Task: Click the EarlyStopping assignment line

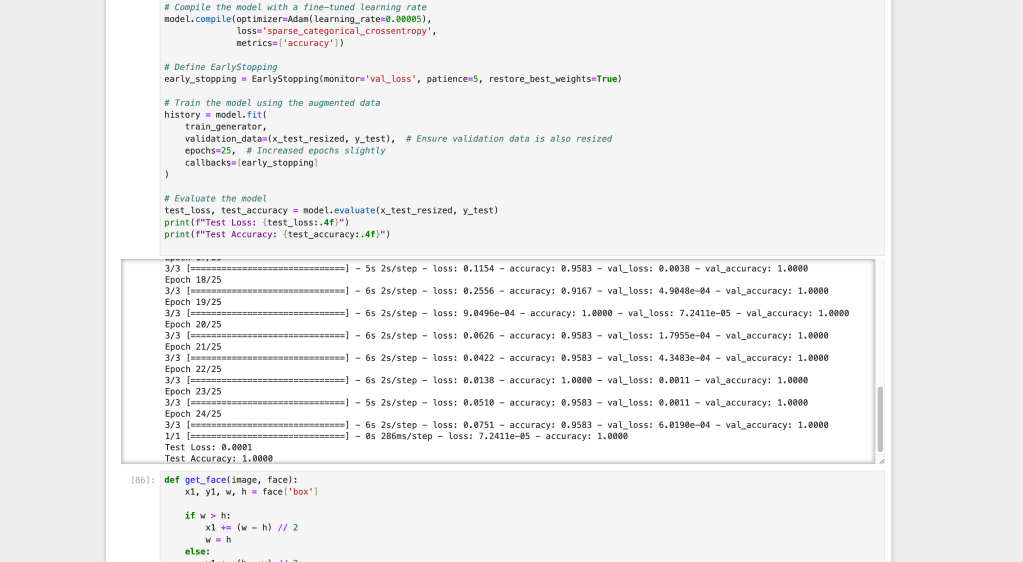Action: point(392,78)
